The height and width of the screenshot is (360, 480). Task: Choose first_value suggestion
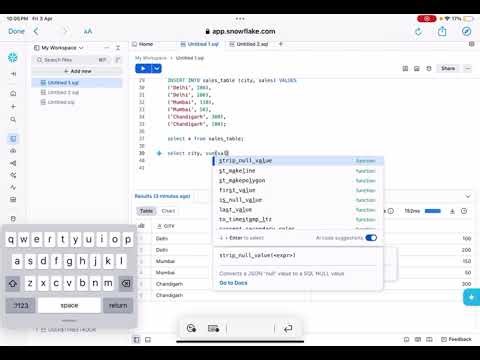pos(298,190)
